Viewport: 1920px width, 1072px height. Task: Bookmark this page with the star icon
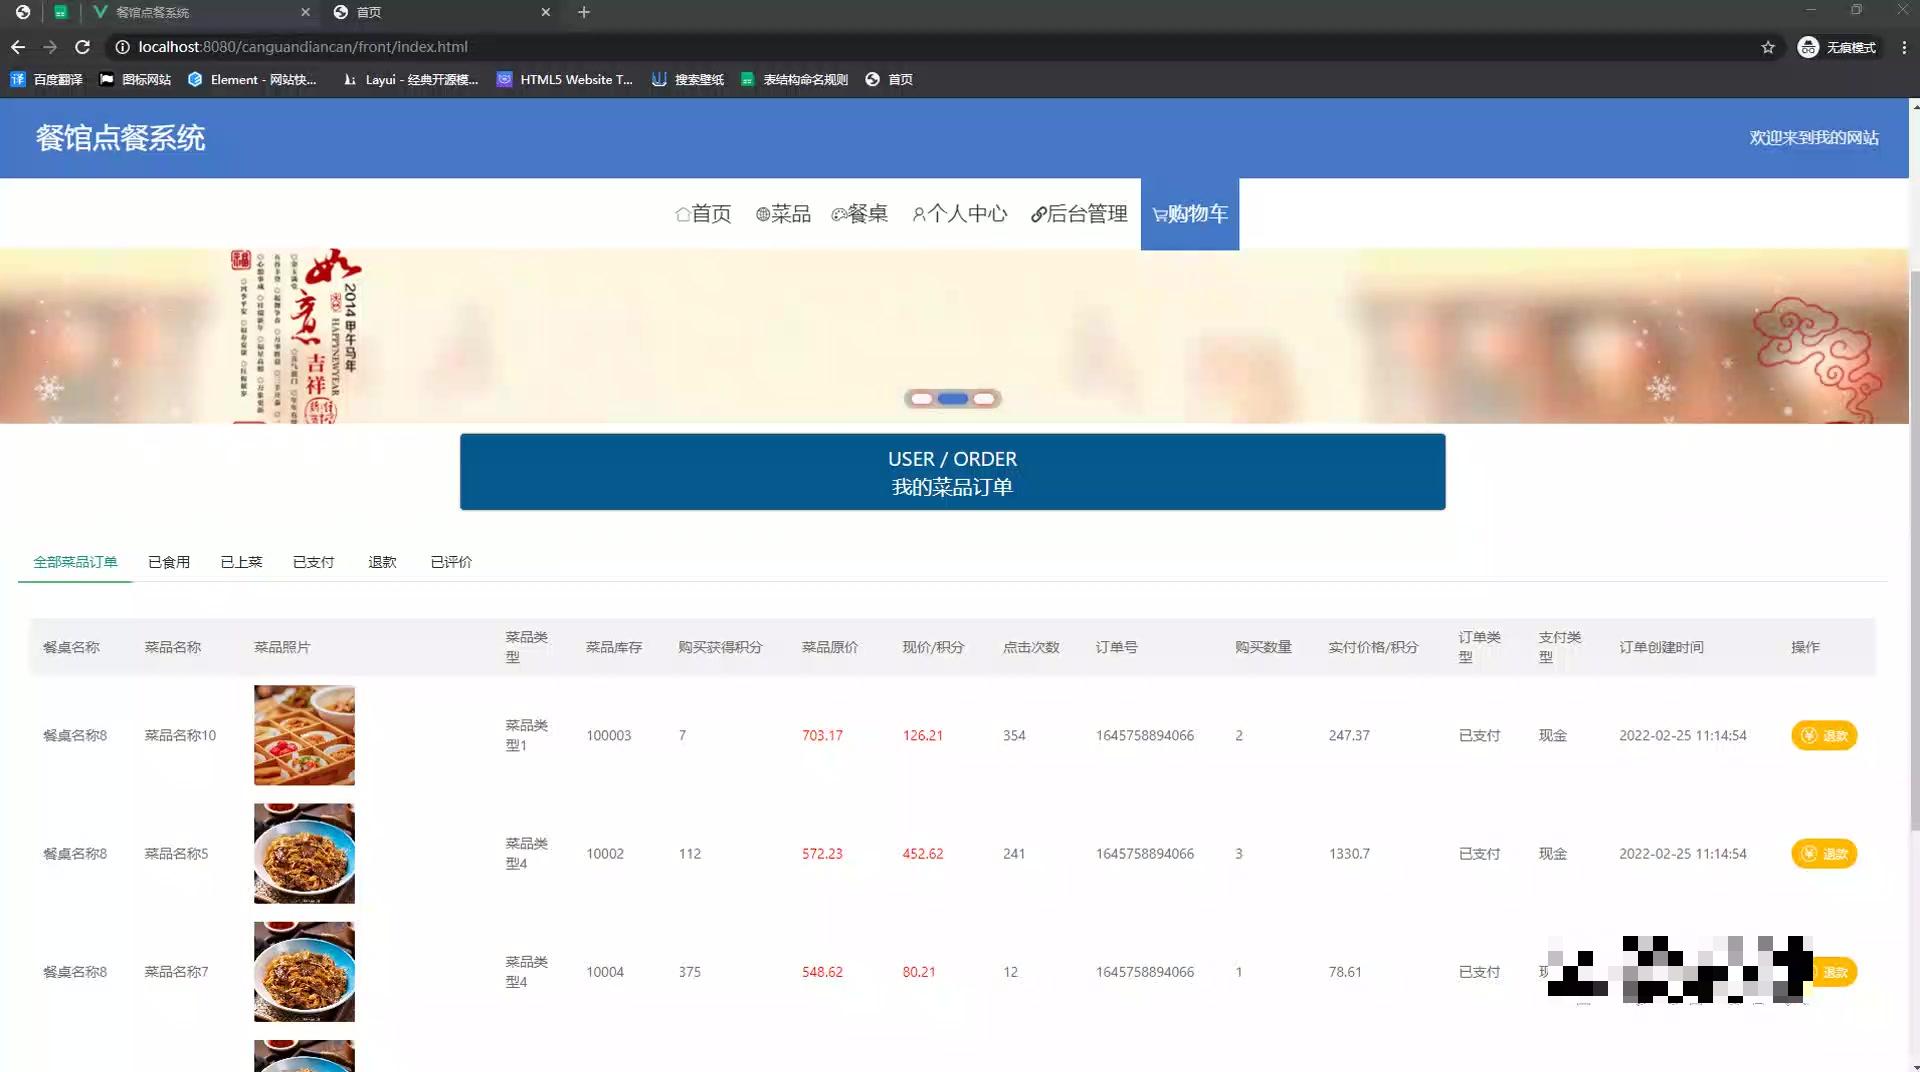pyautogui.click(x=1769, y=46)
